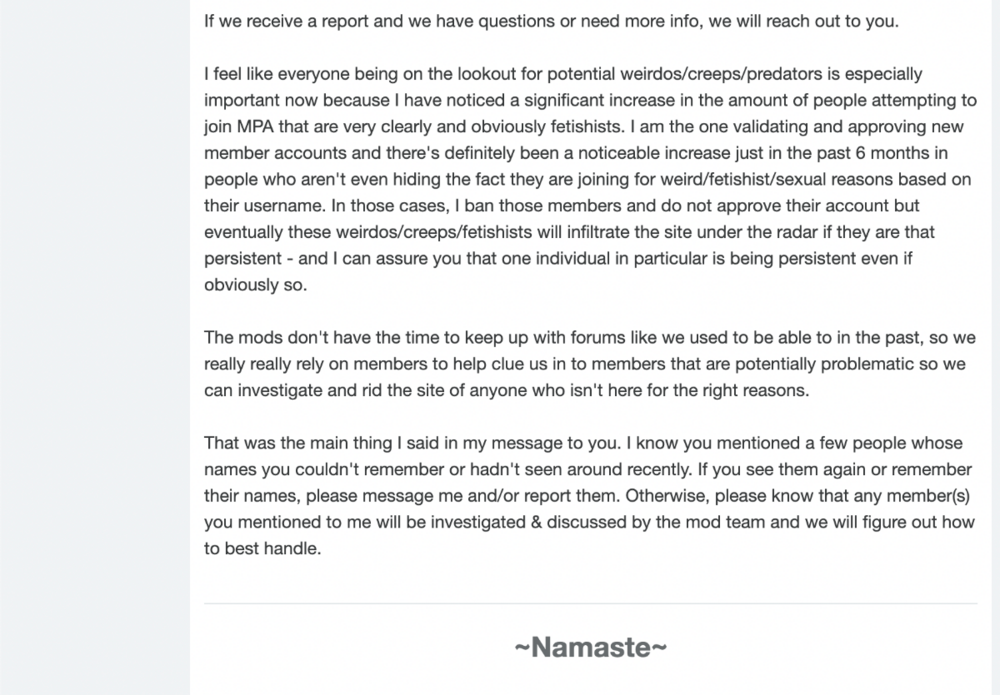1000x695 pixels.
Task: Click the empty gray sidebar left of the post
Action: [94, 348]
